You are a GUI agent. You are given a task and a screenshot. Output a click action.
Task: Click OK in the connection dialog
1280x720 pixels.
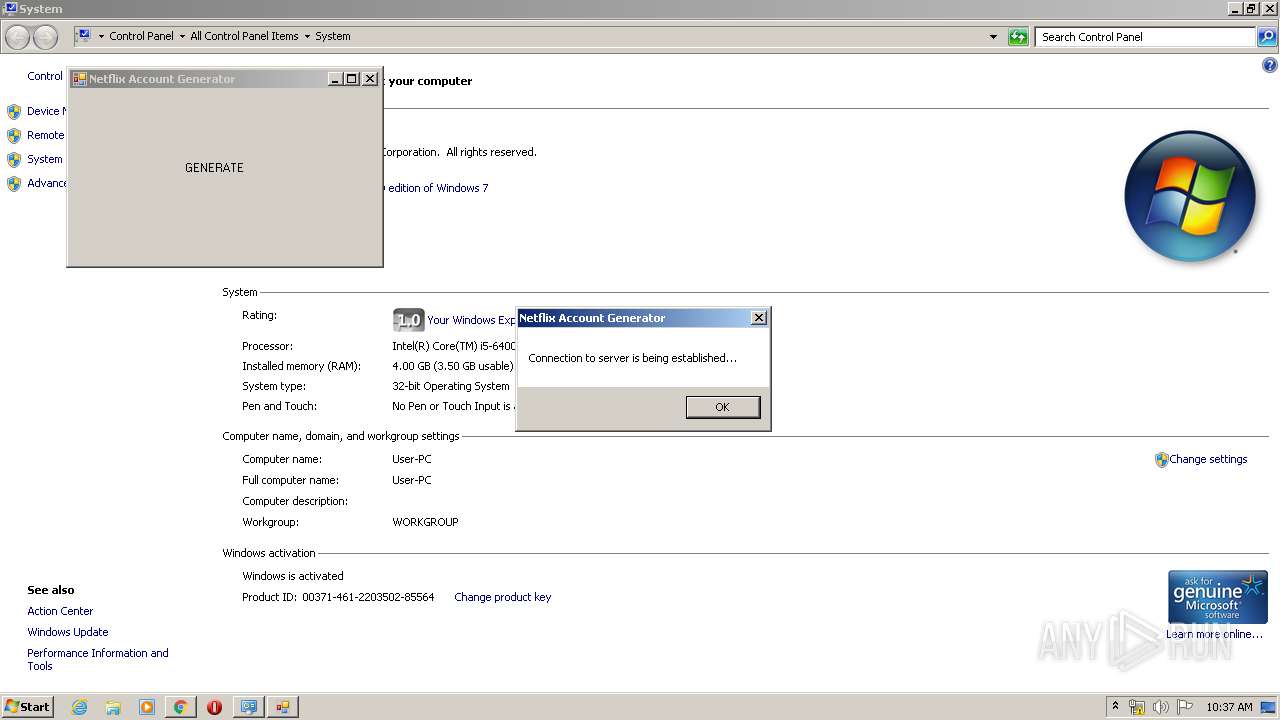coord(723,407)
